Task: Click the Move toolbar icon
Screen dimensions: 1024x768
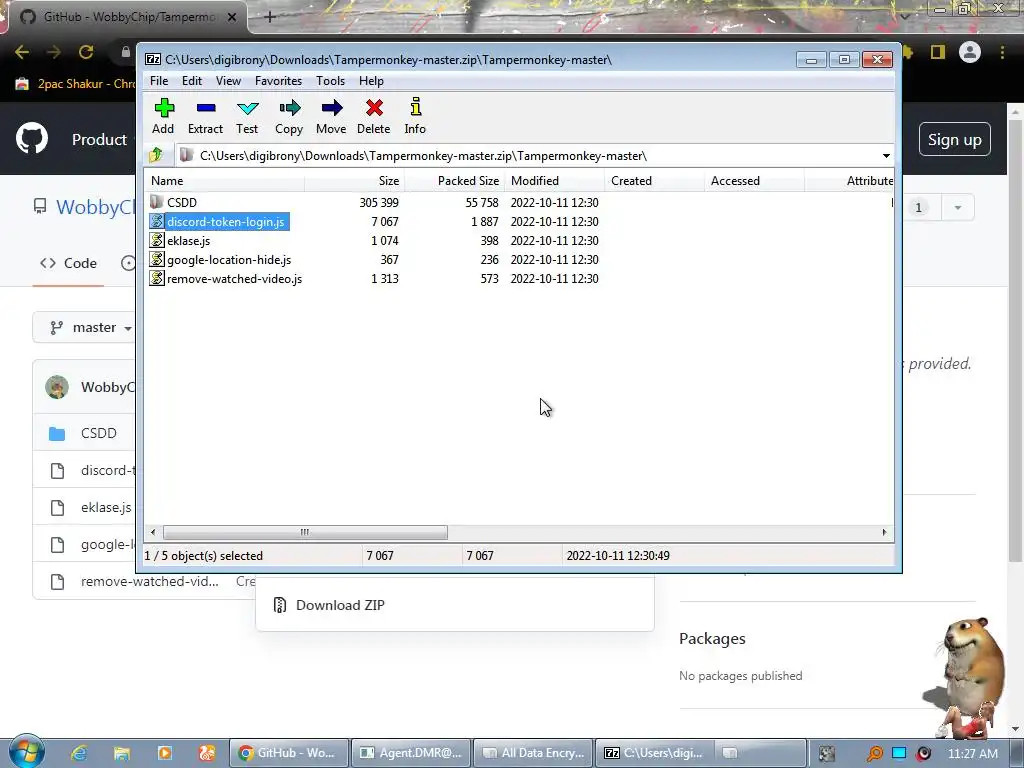Action: [331, 116]
